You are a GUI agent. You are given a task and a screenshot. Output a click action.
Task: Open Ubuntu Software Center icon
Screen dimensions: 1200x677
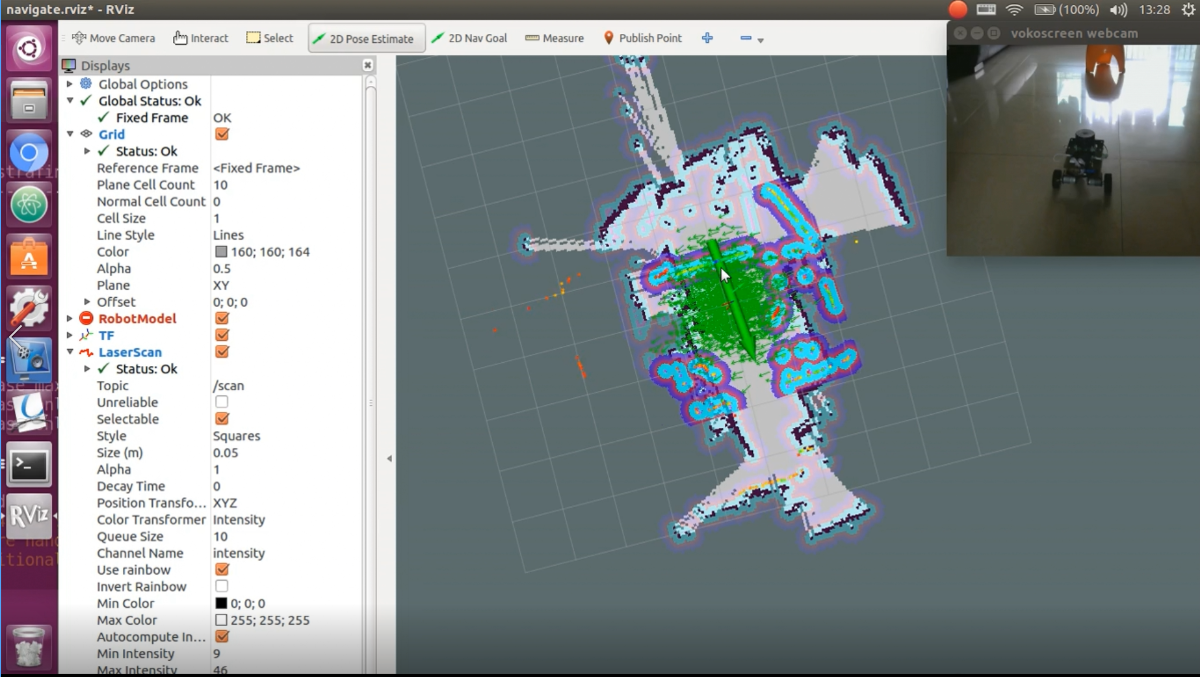click(29, 257)
